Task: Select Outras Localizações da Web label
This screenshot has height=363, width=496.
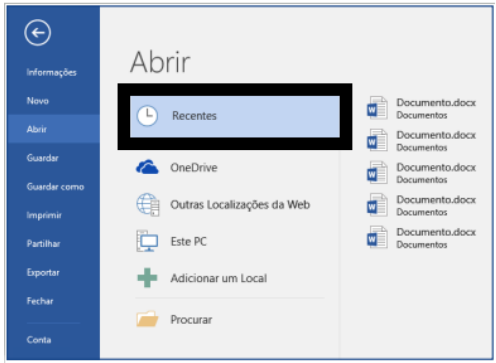Action: [x=240, y=204]
